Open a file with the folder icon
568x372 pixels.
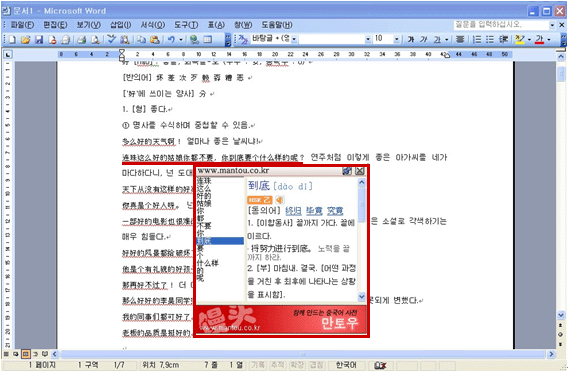[x=25, y=39]
